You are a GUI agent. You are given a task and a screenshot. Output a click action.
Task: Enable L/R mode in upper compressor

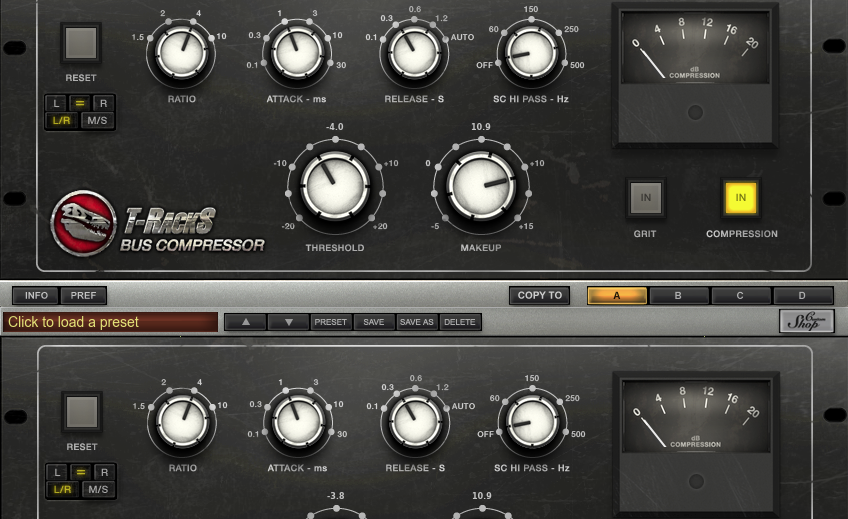pyautogui.click(x=61, y=120)
